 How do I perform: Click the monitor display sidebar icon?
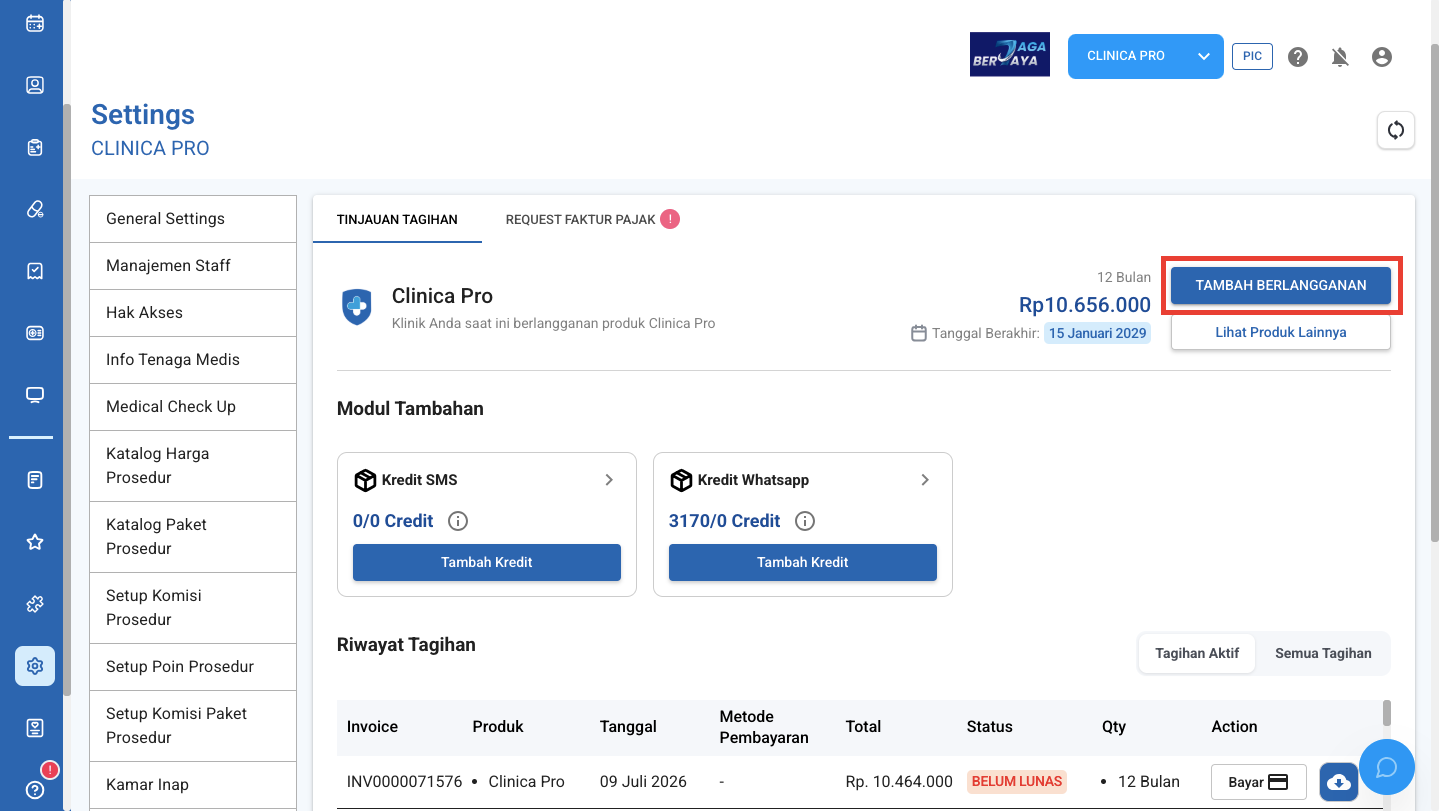(35, 395)
